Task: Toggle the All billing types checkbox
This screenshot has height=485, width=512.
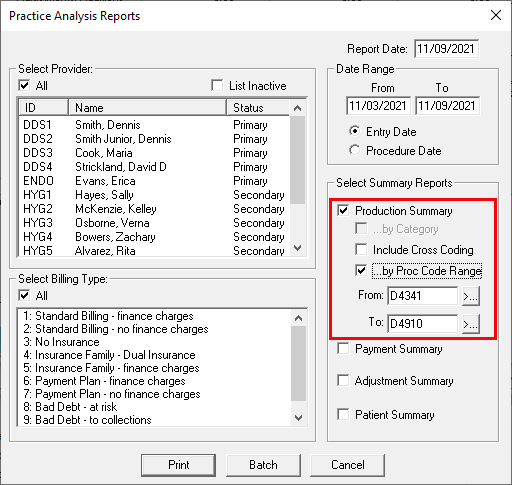Action: 24,296
